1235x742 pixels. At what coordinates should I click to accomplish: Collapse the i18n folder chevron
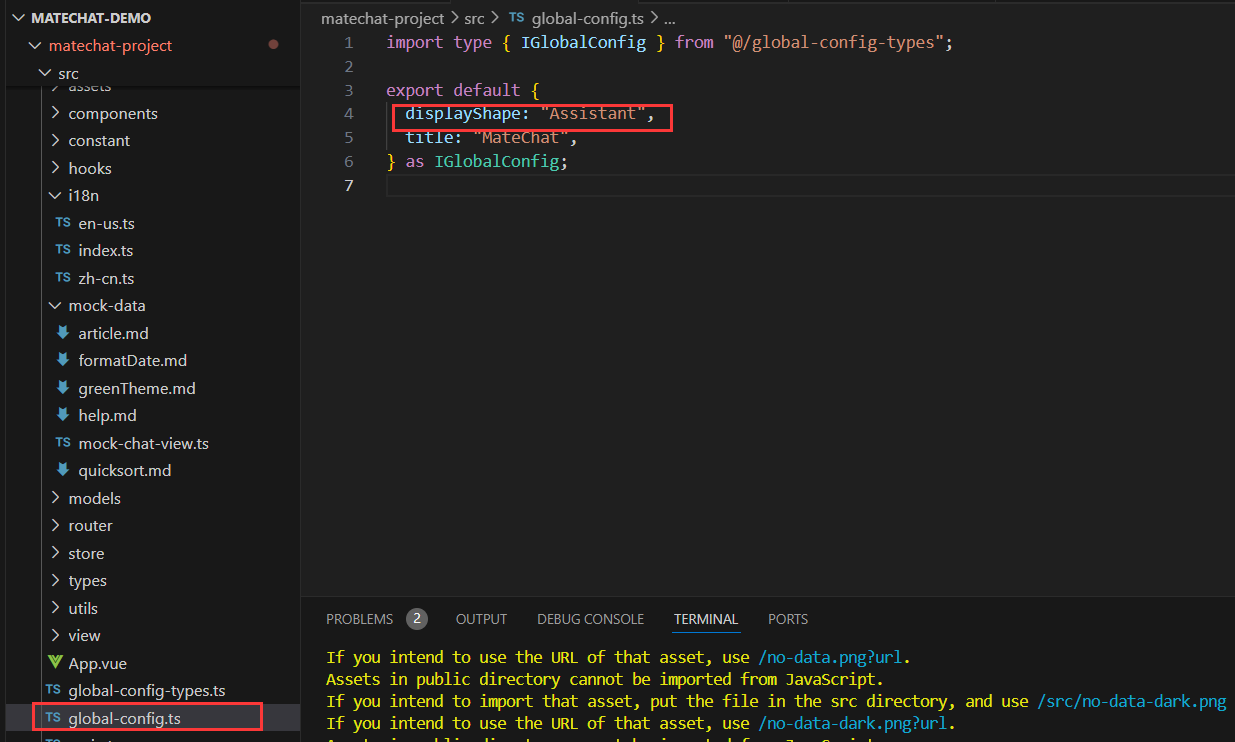pyautogui.click(x=56, y=196)
